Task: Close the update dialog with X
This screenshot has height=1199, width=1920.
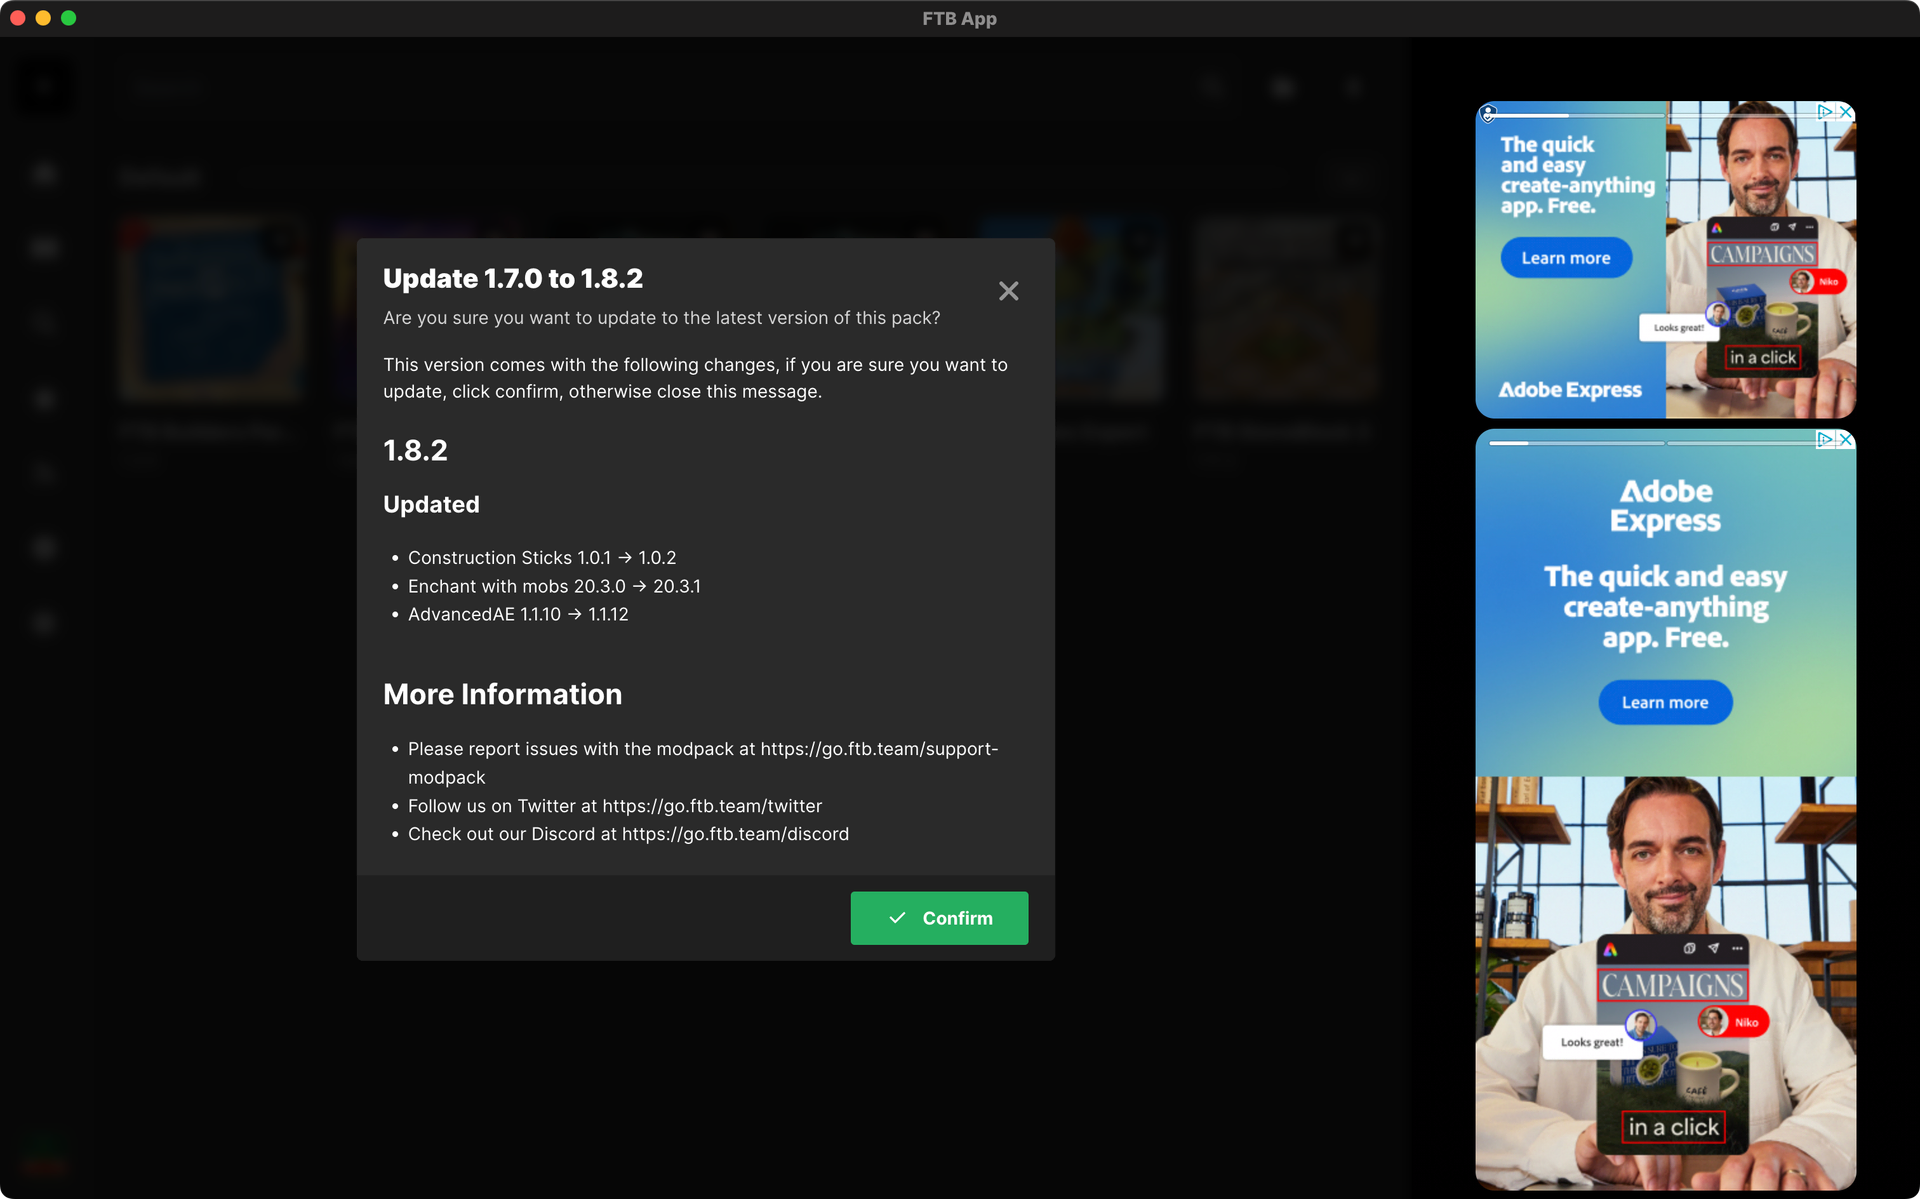Action: (1008, 291)
